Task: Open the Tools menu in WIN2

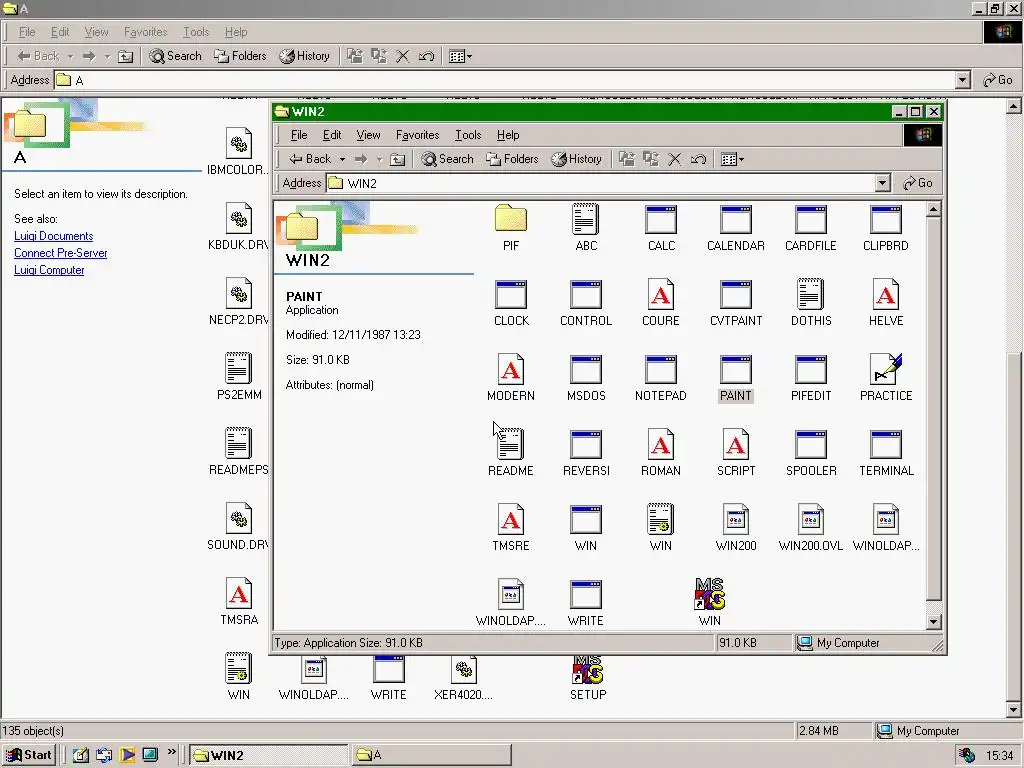Action: tap(468, 135)
